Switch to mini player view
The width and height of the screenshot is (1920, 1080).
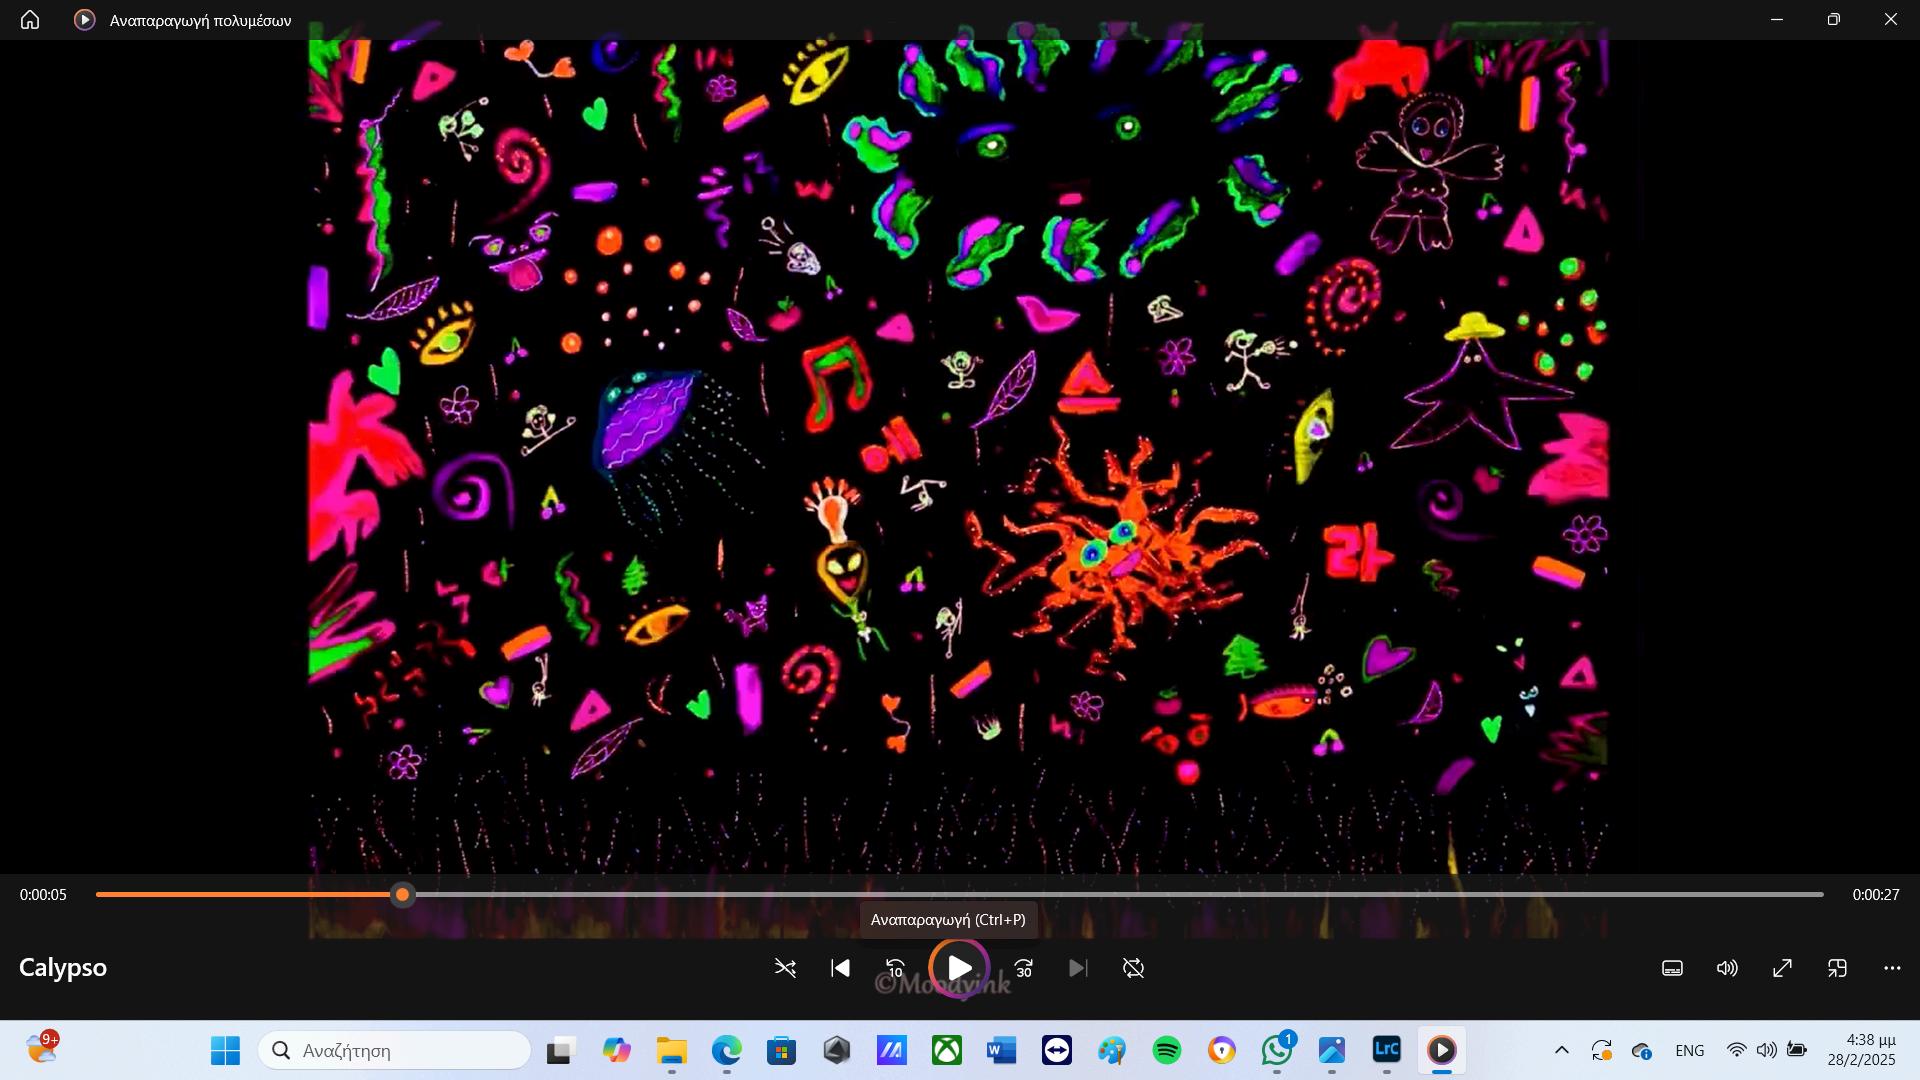[1837, 968]
